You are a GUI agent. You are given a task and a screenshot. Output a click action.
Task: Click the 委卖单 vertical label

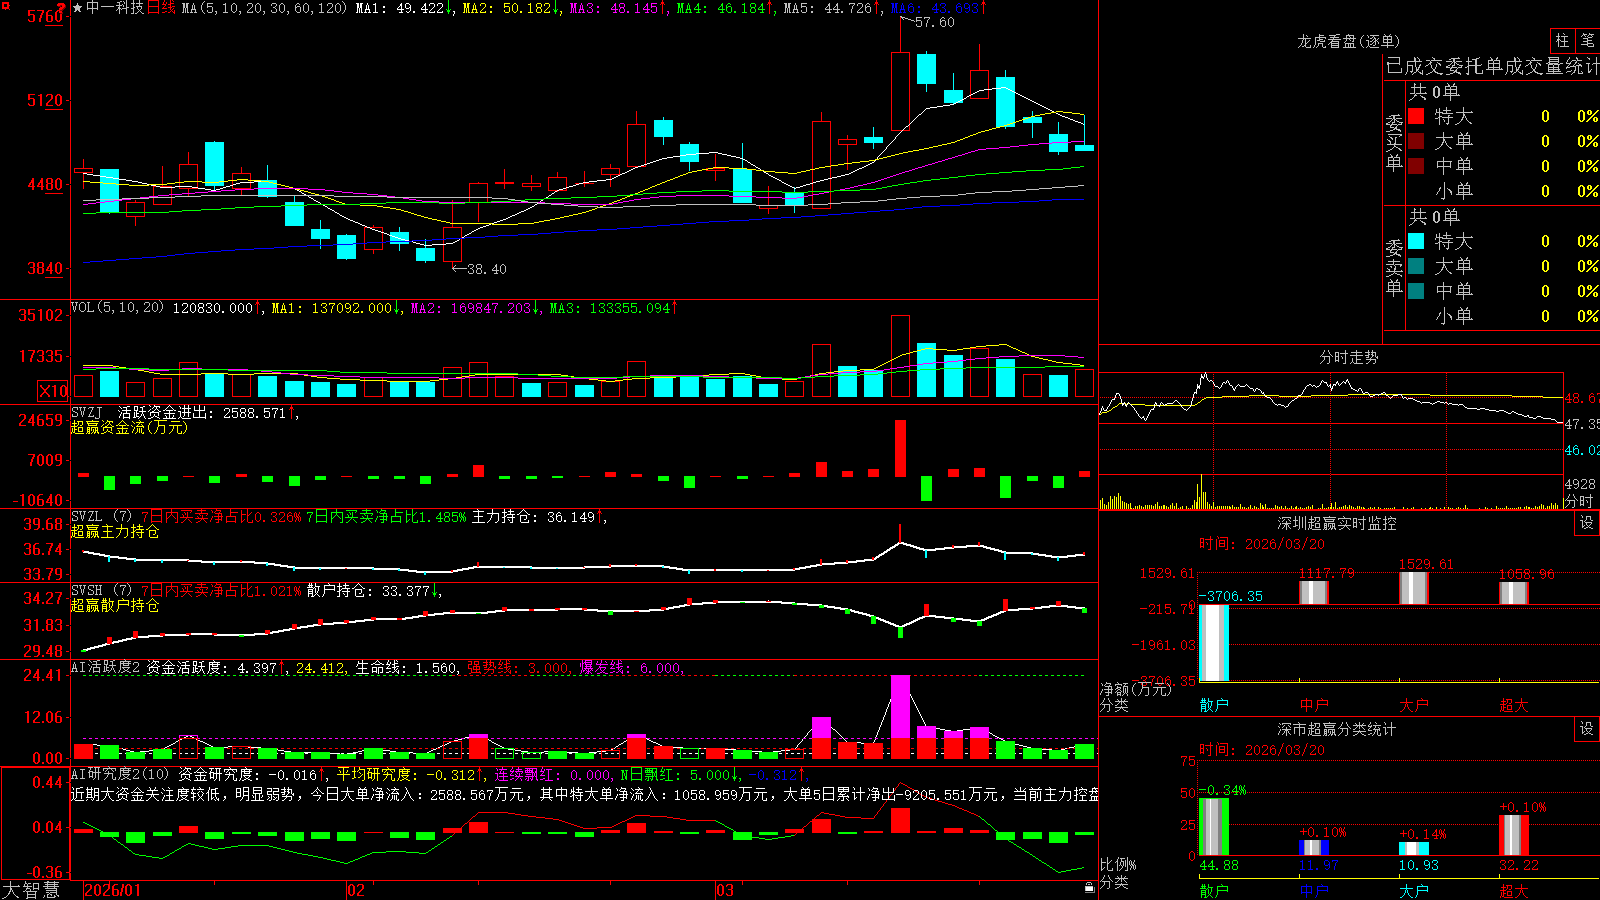coord(1394,267)
